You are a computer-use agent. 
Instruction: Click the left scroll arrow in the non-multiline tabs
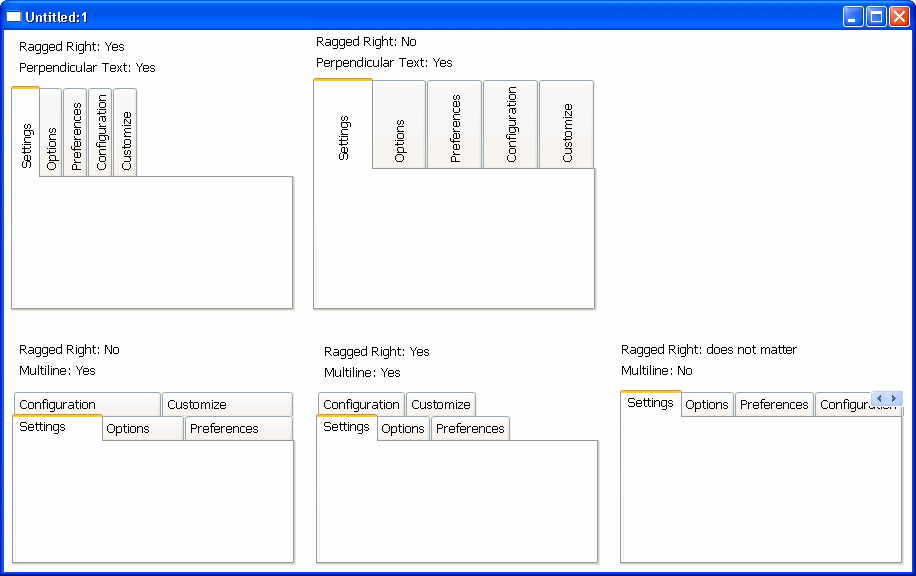point(879,398)
